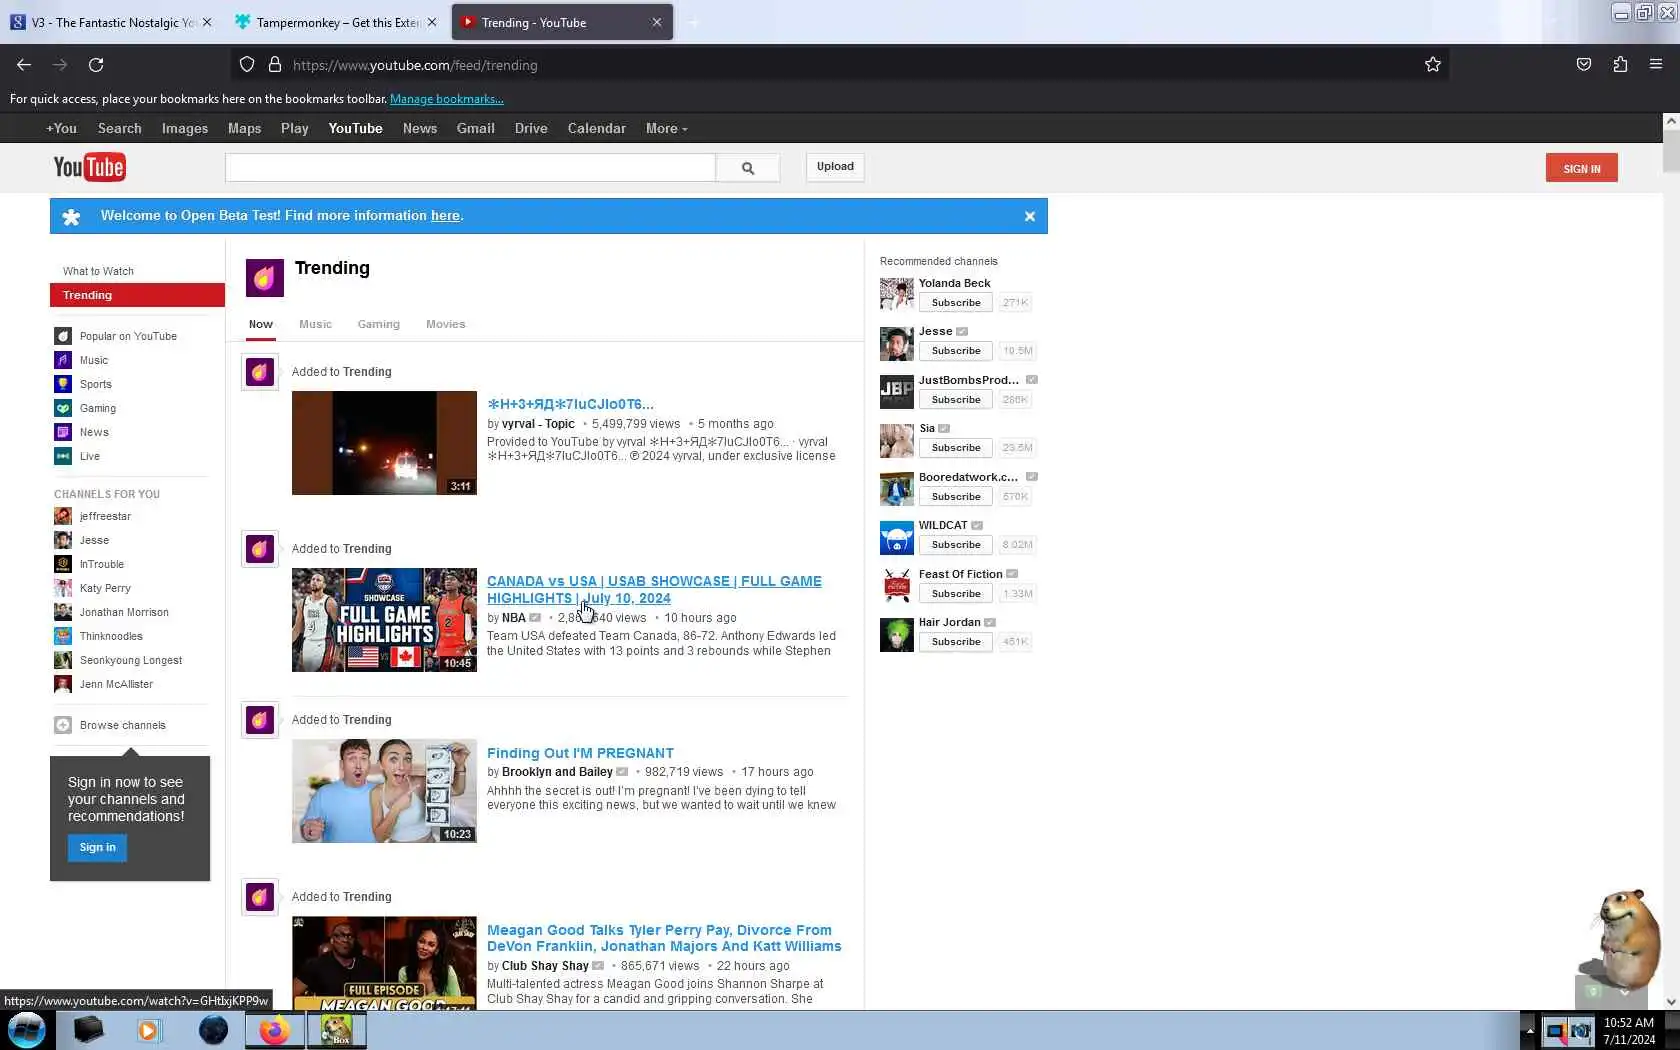Open the Music sidebar icon

click(63, 360)
